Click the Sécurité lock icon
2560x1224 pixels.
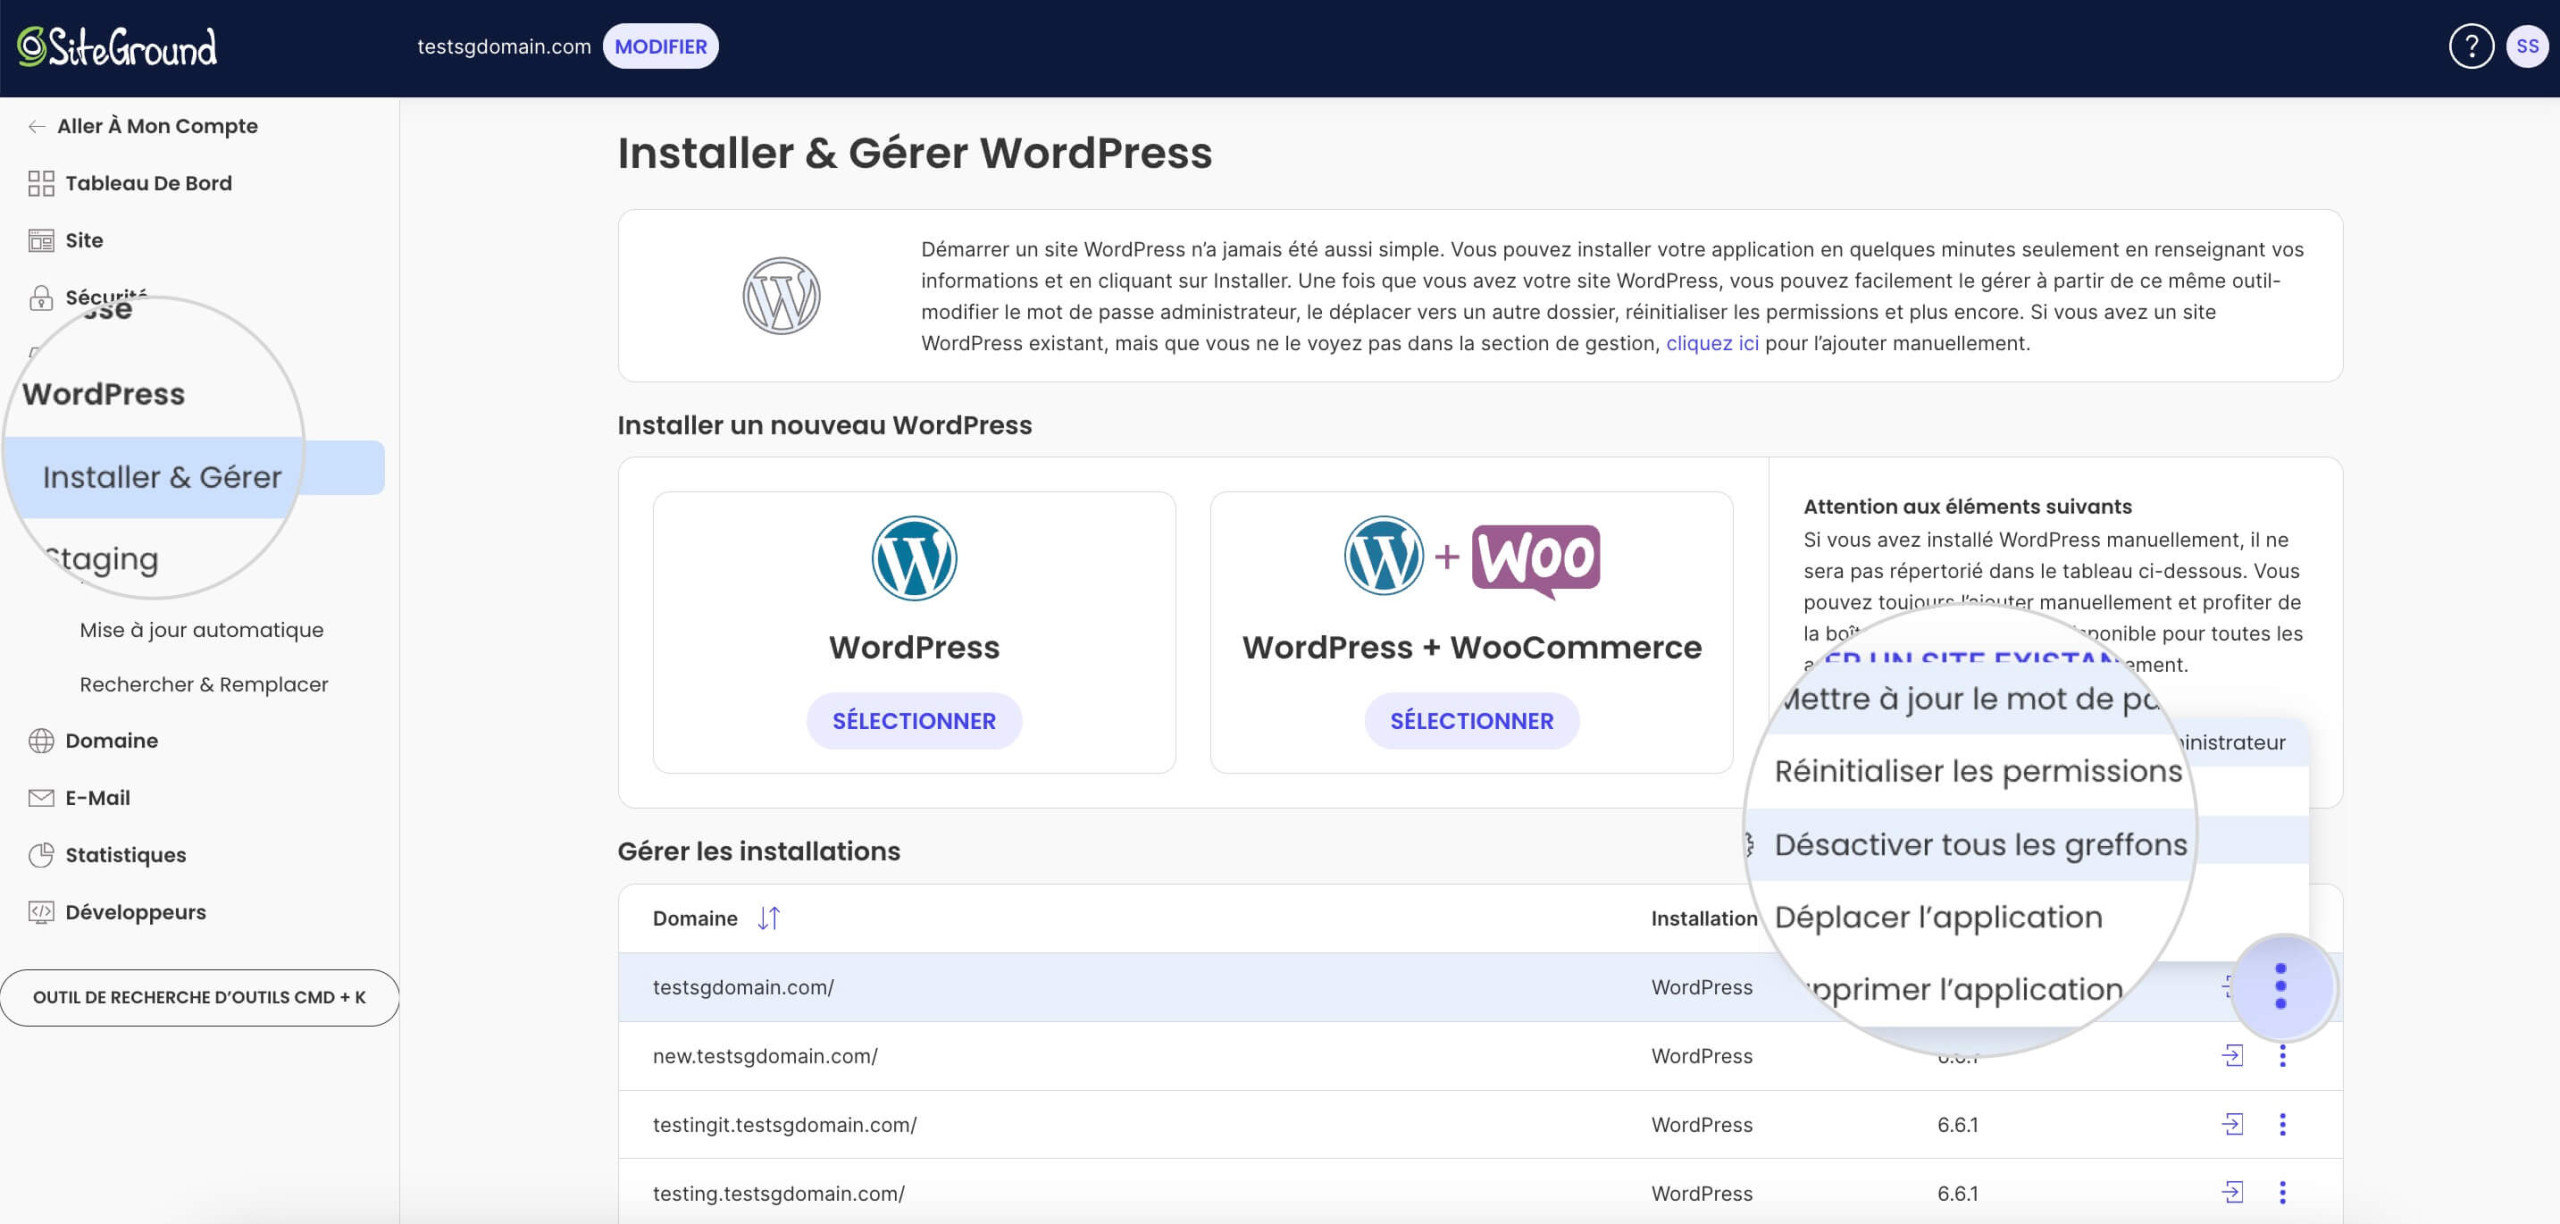(x=41, y=297)
